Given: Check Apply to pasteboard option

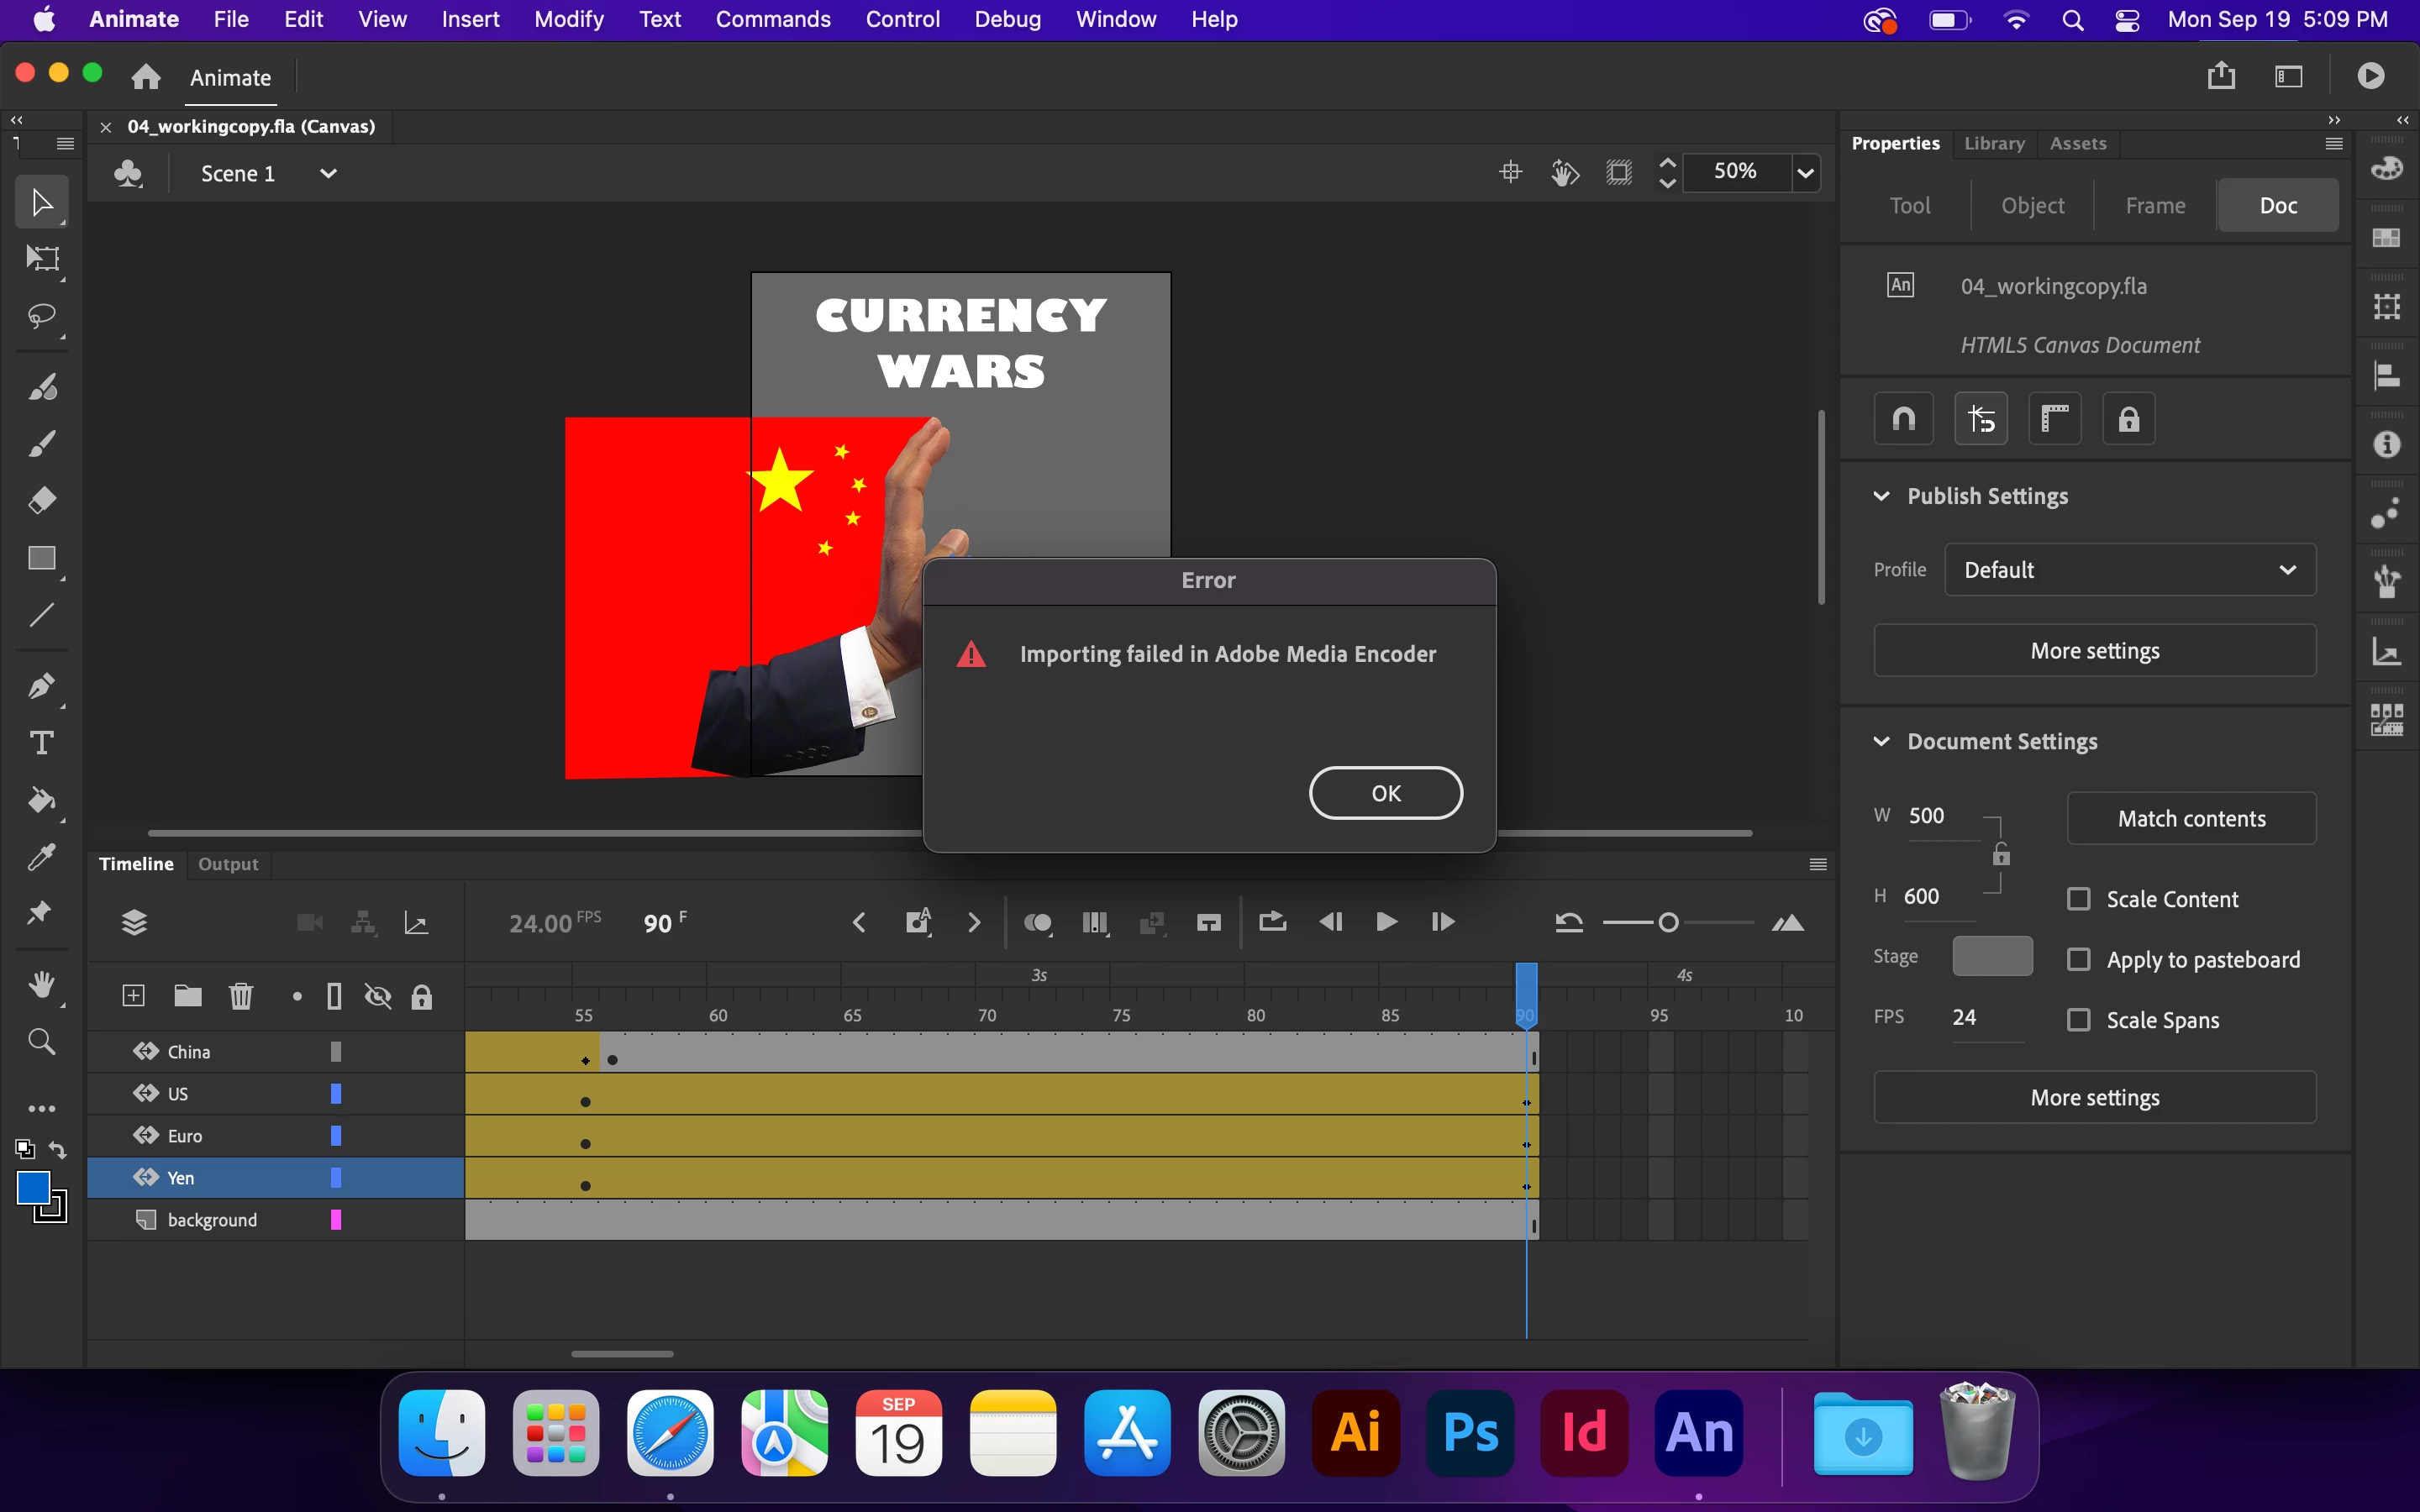Looking at the screenshot, I should coord(2079,960).
